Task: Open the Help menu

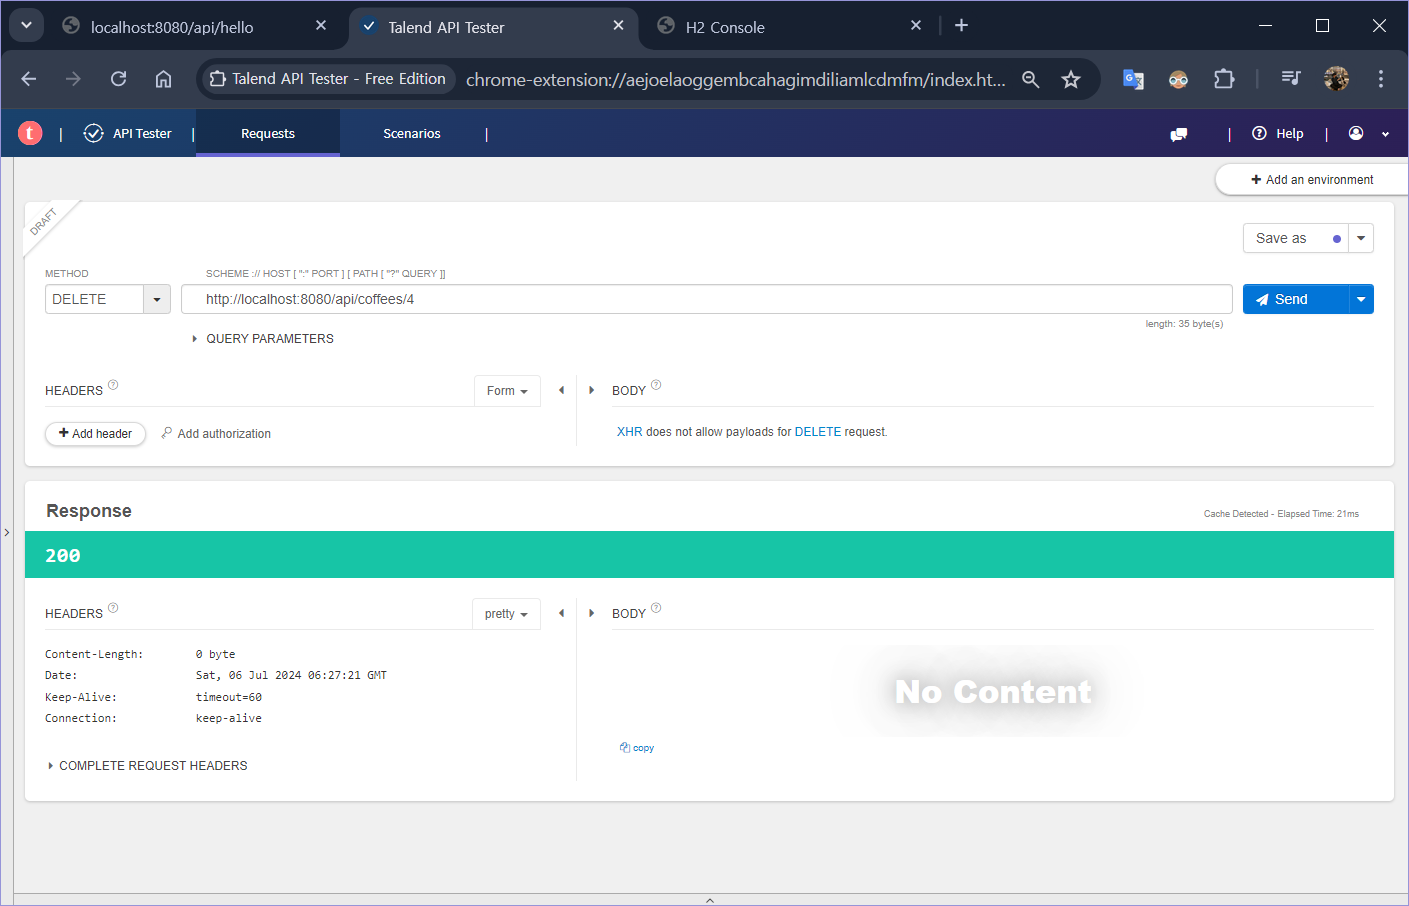Action: [1278, 133]
